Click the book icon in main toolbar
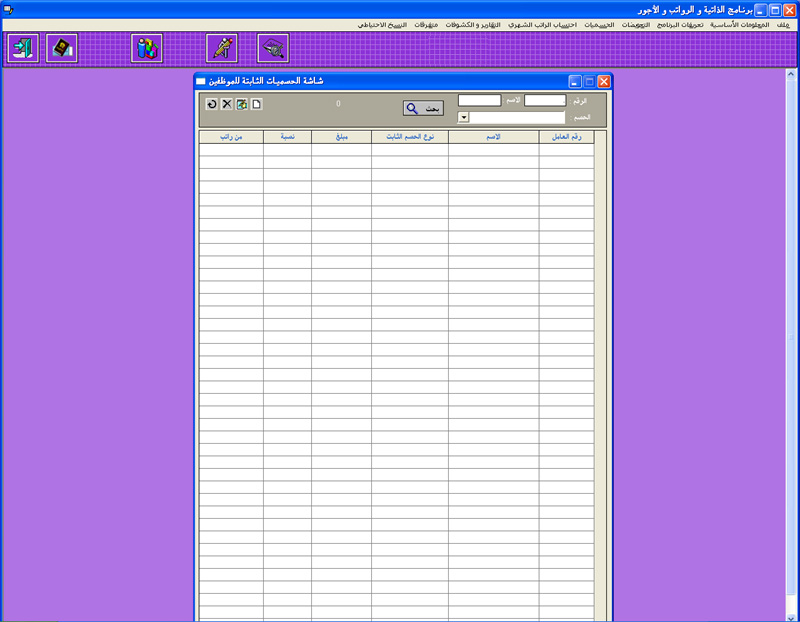The image size is (800, 622). (63, 48)
